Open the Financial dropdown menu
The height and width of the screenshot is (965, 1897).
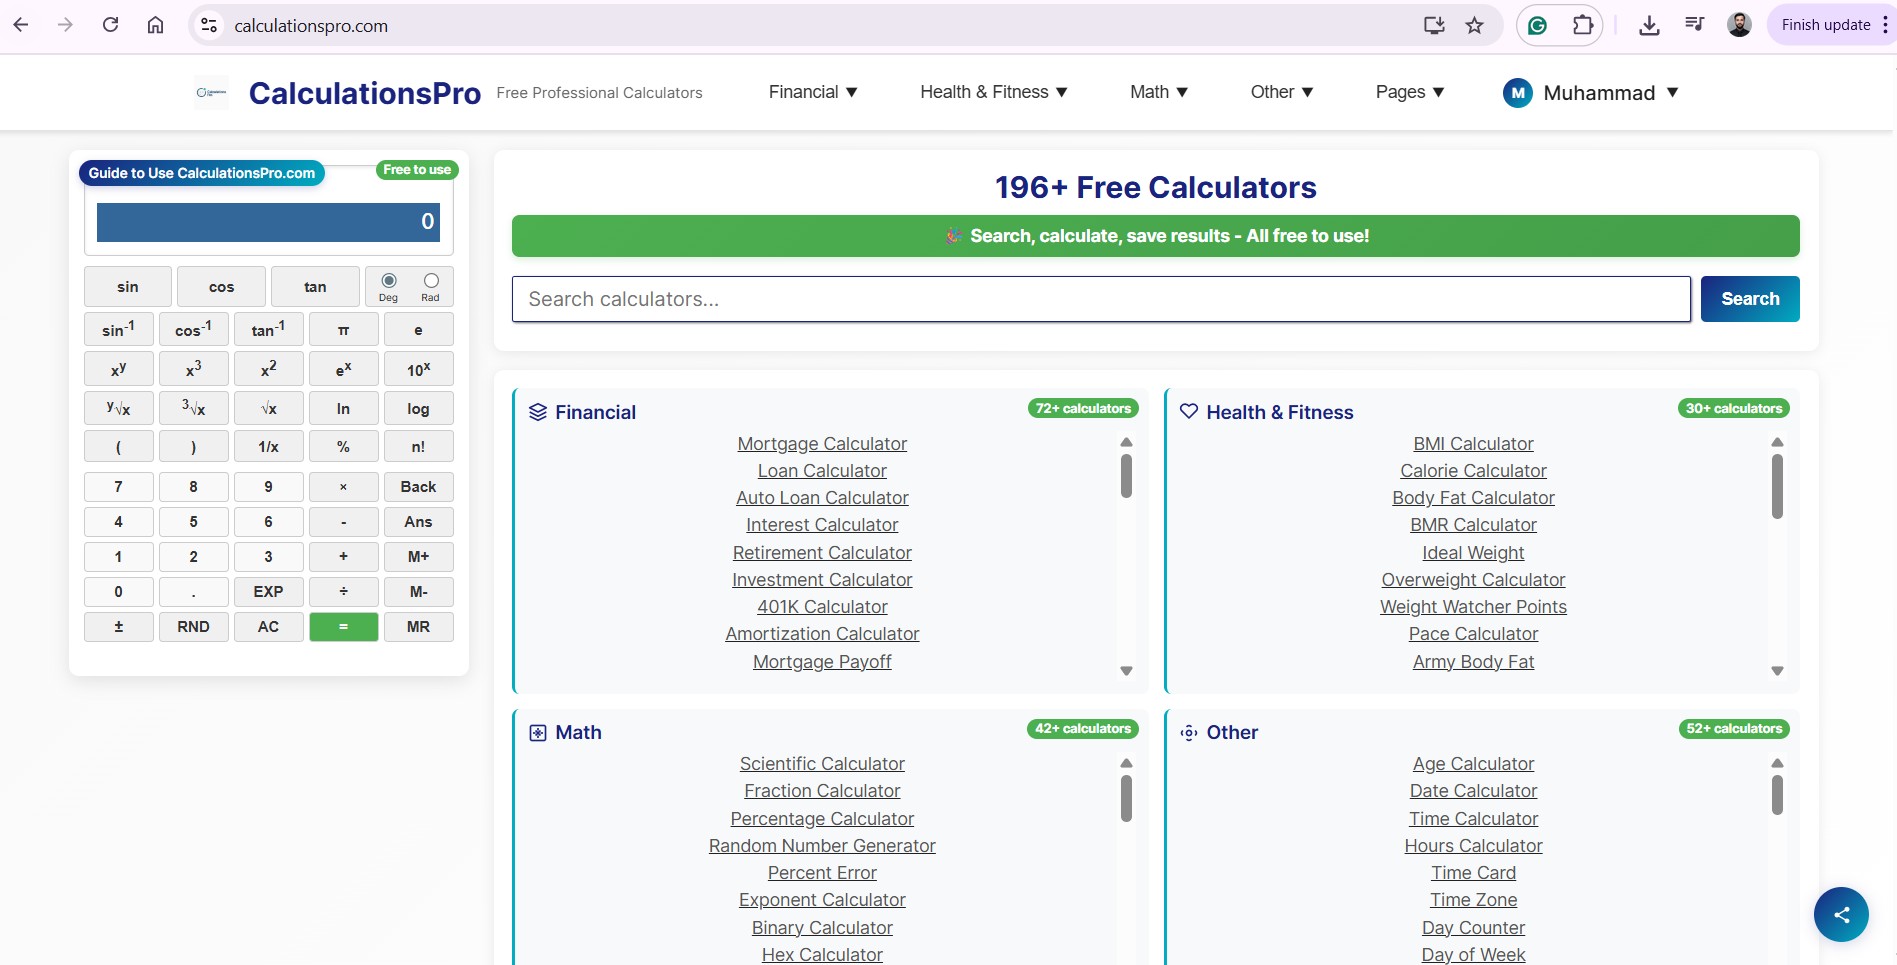[812, 92]
